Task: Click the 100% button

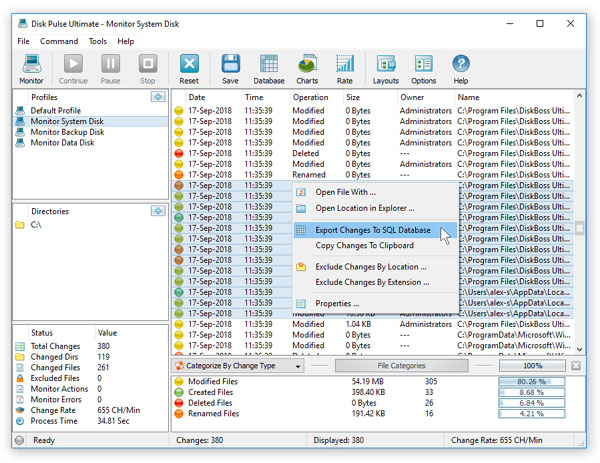Action: pos(532,366)
